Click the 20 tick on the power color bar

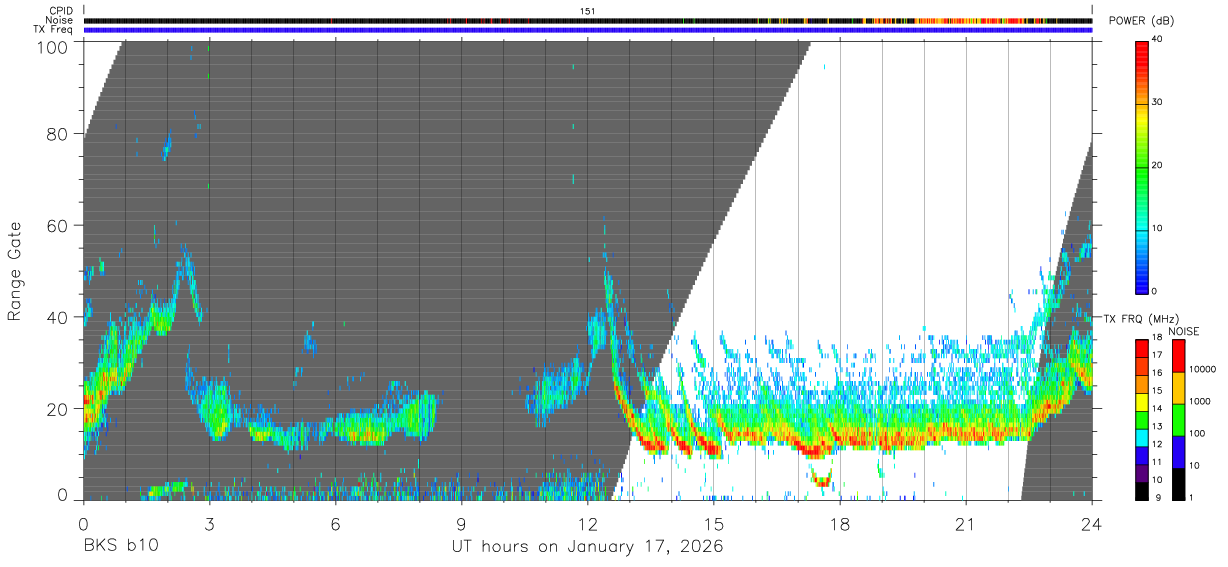click(1157, 165)
